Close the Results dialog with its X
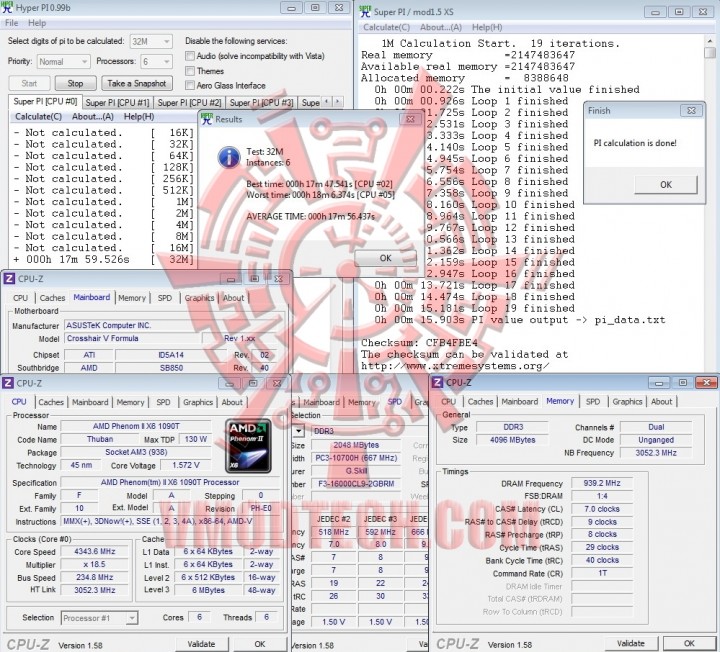Viewport: 720px width, 652px height. 410,119
